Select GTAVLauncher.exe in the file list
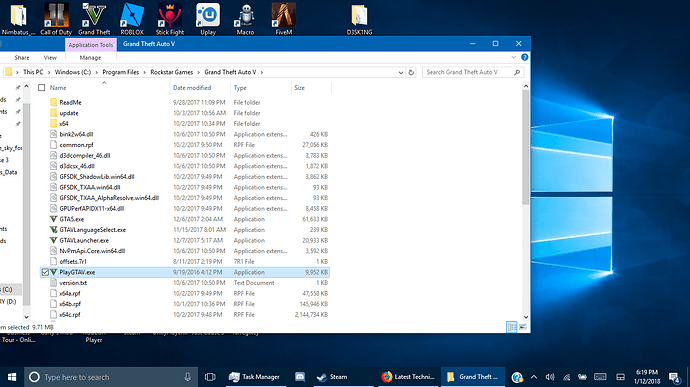Image resolution: width=690 pixels, height=387 pixels. (84, 240)
